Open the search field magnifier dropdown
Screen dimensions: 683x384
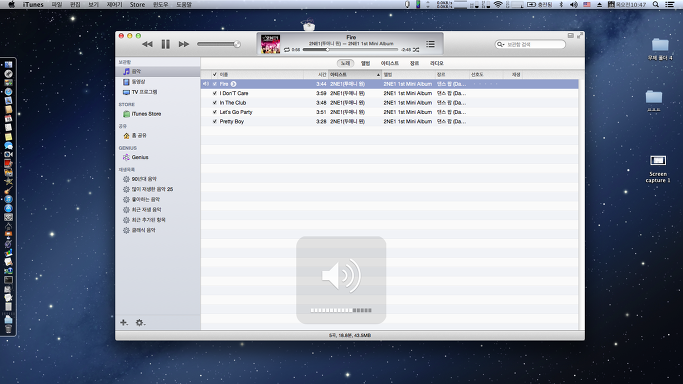coord(500,44)
